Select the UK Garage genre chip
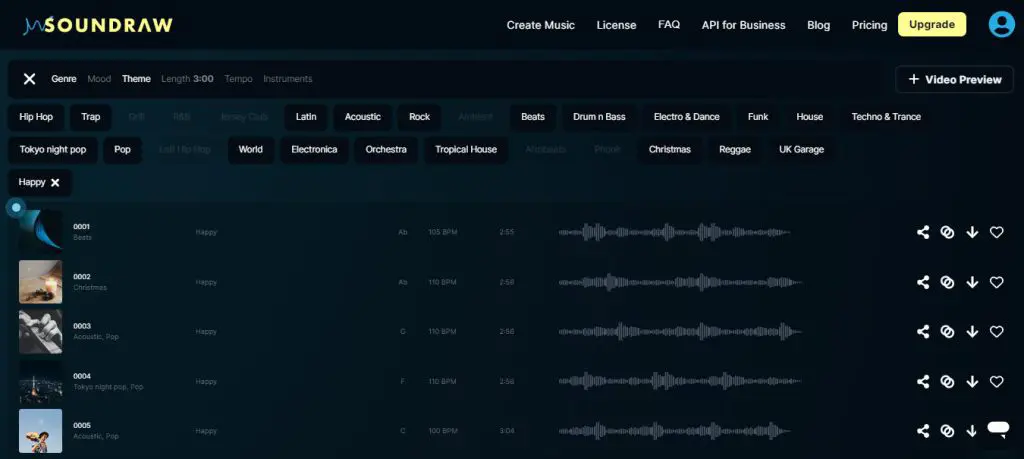This screenshot has width=1024, height=459. click(801, 150)
